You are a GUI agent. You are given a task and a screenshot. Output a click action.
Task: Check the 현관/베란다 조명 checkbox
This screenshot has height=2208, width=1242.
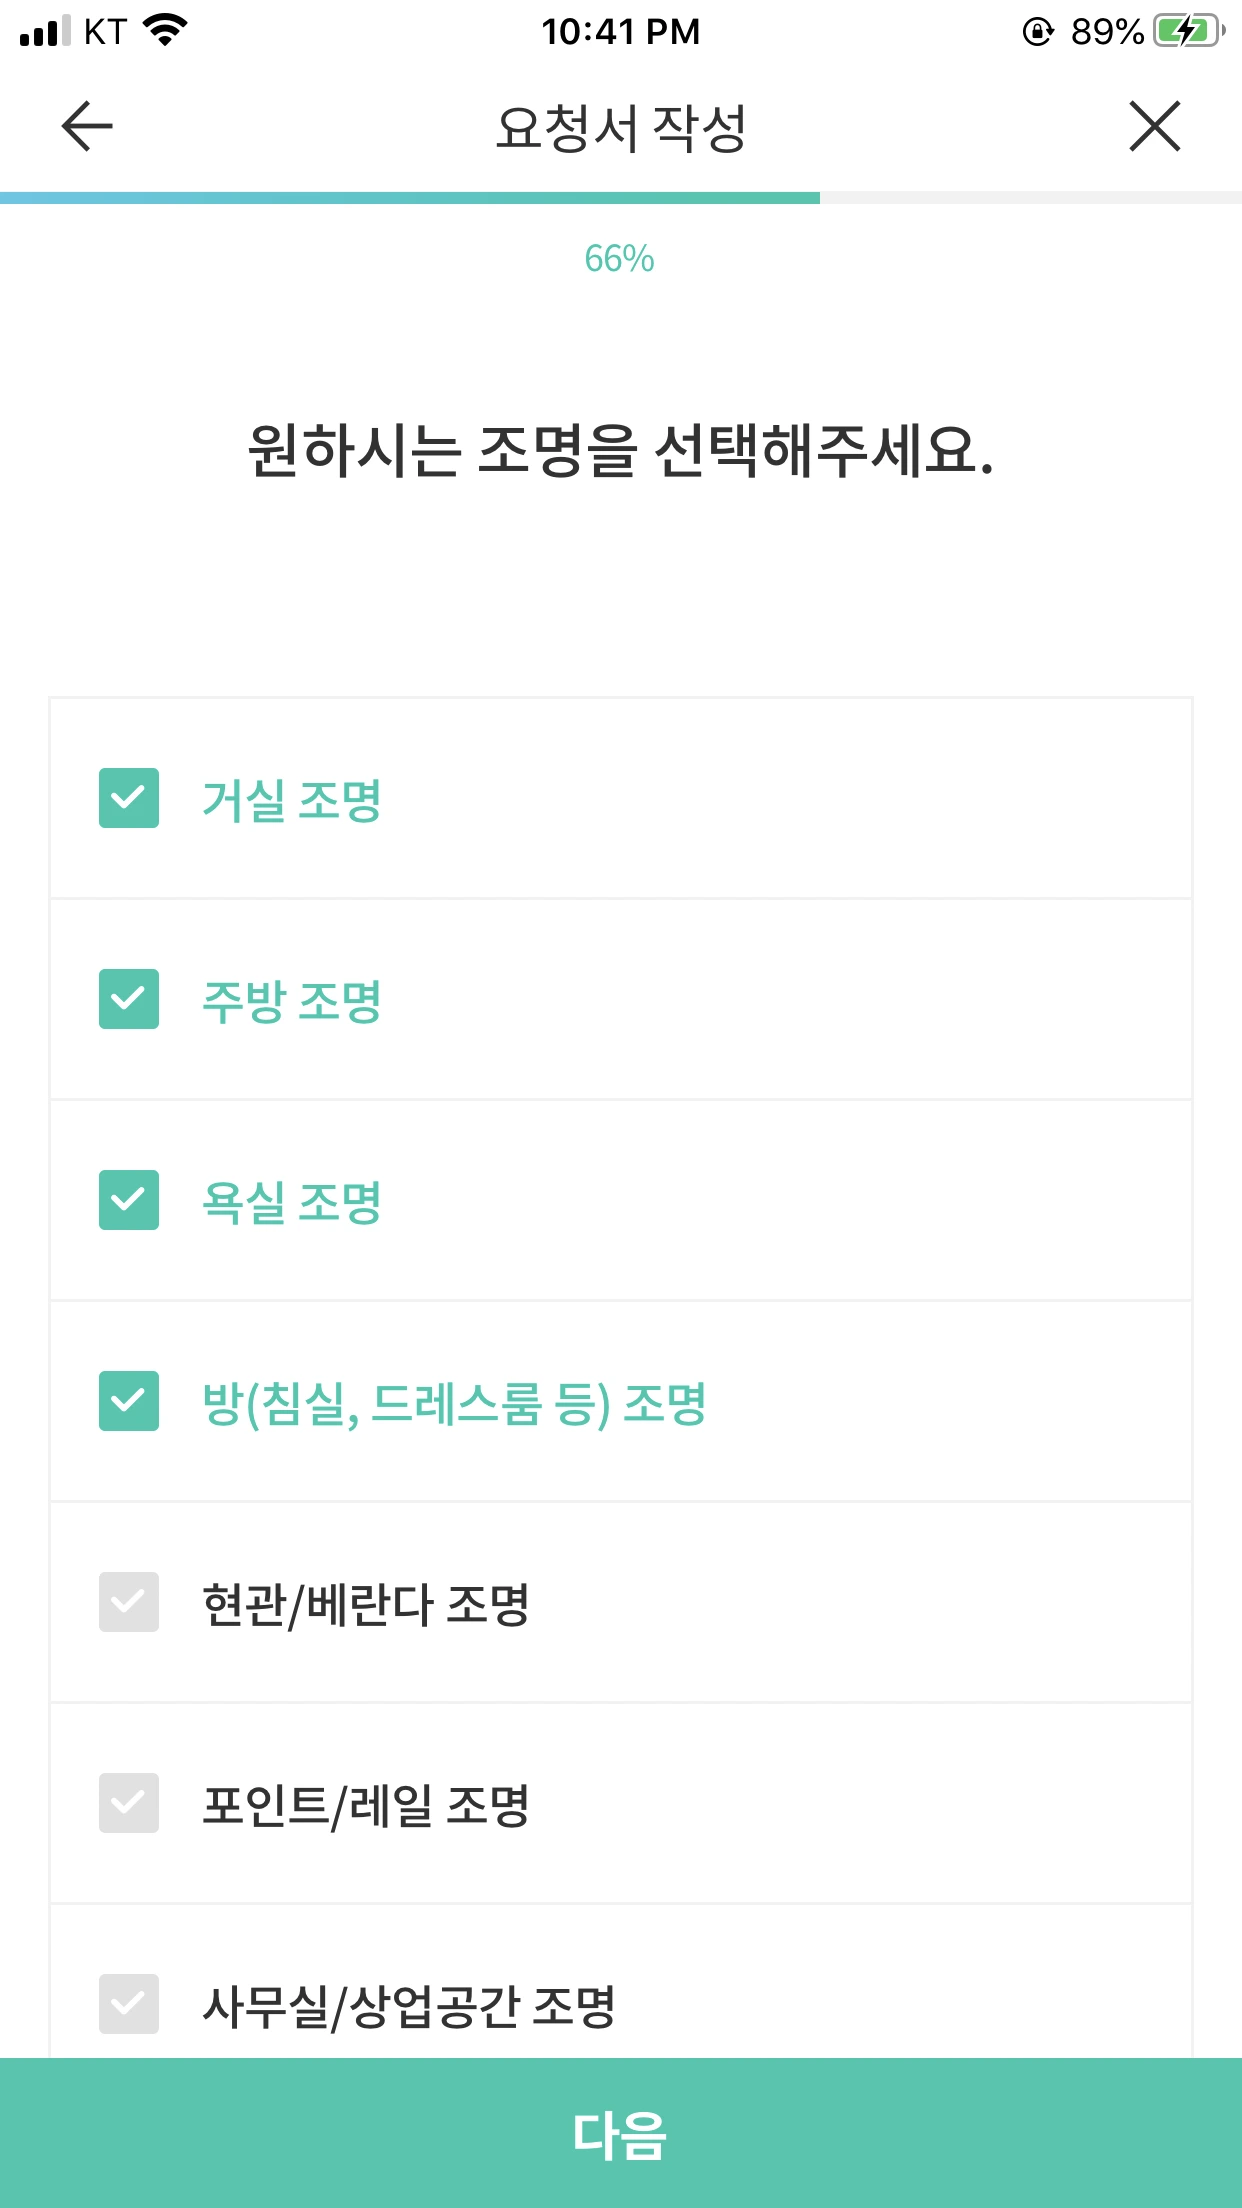click(x=129, y=1602)
